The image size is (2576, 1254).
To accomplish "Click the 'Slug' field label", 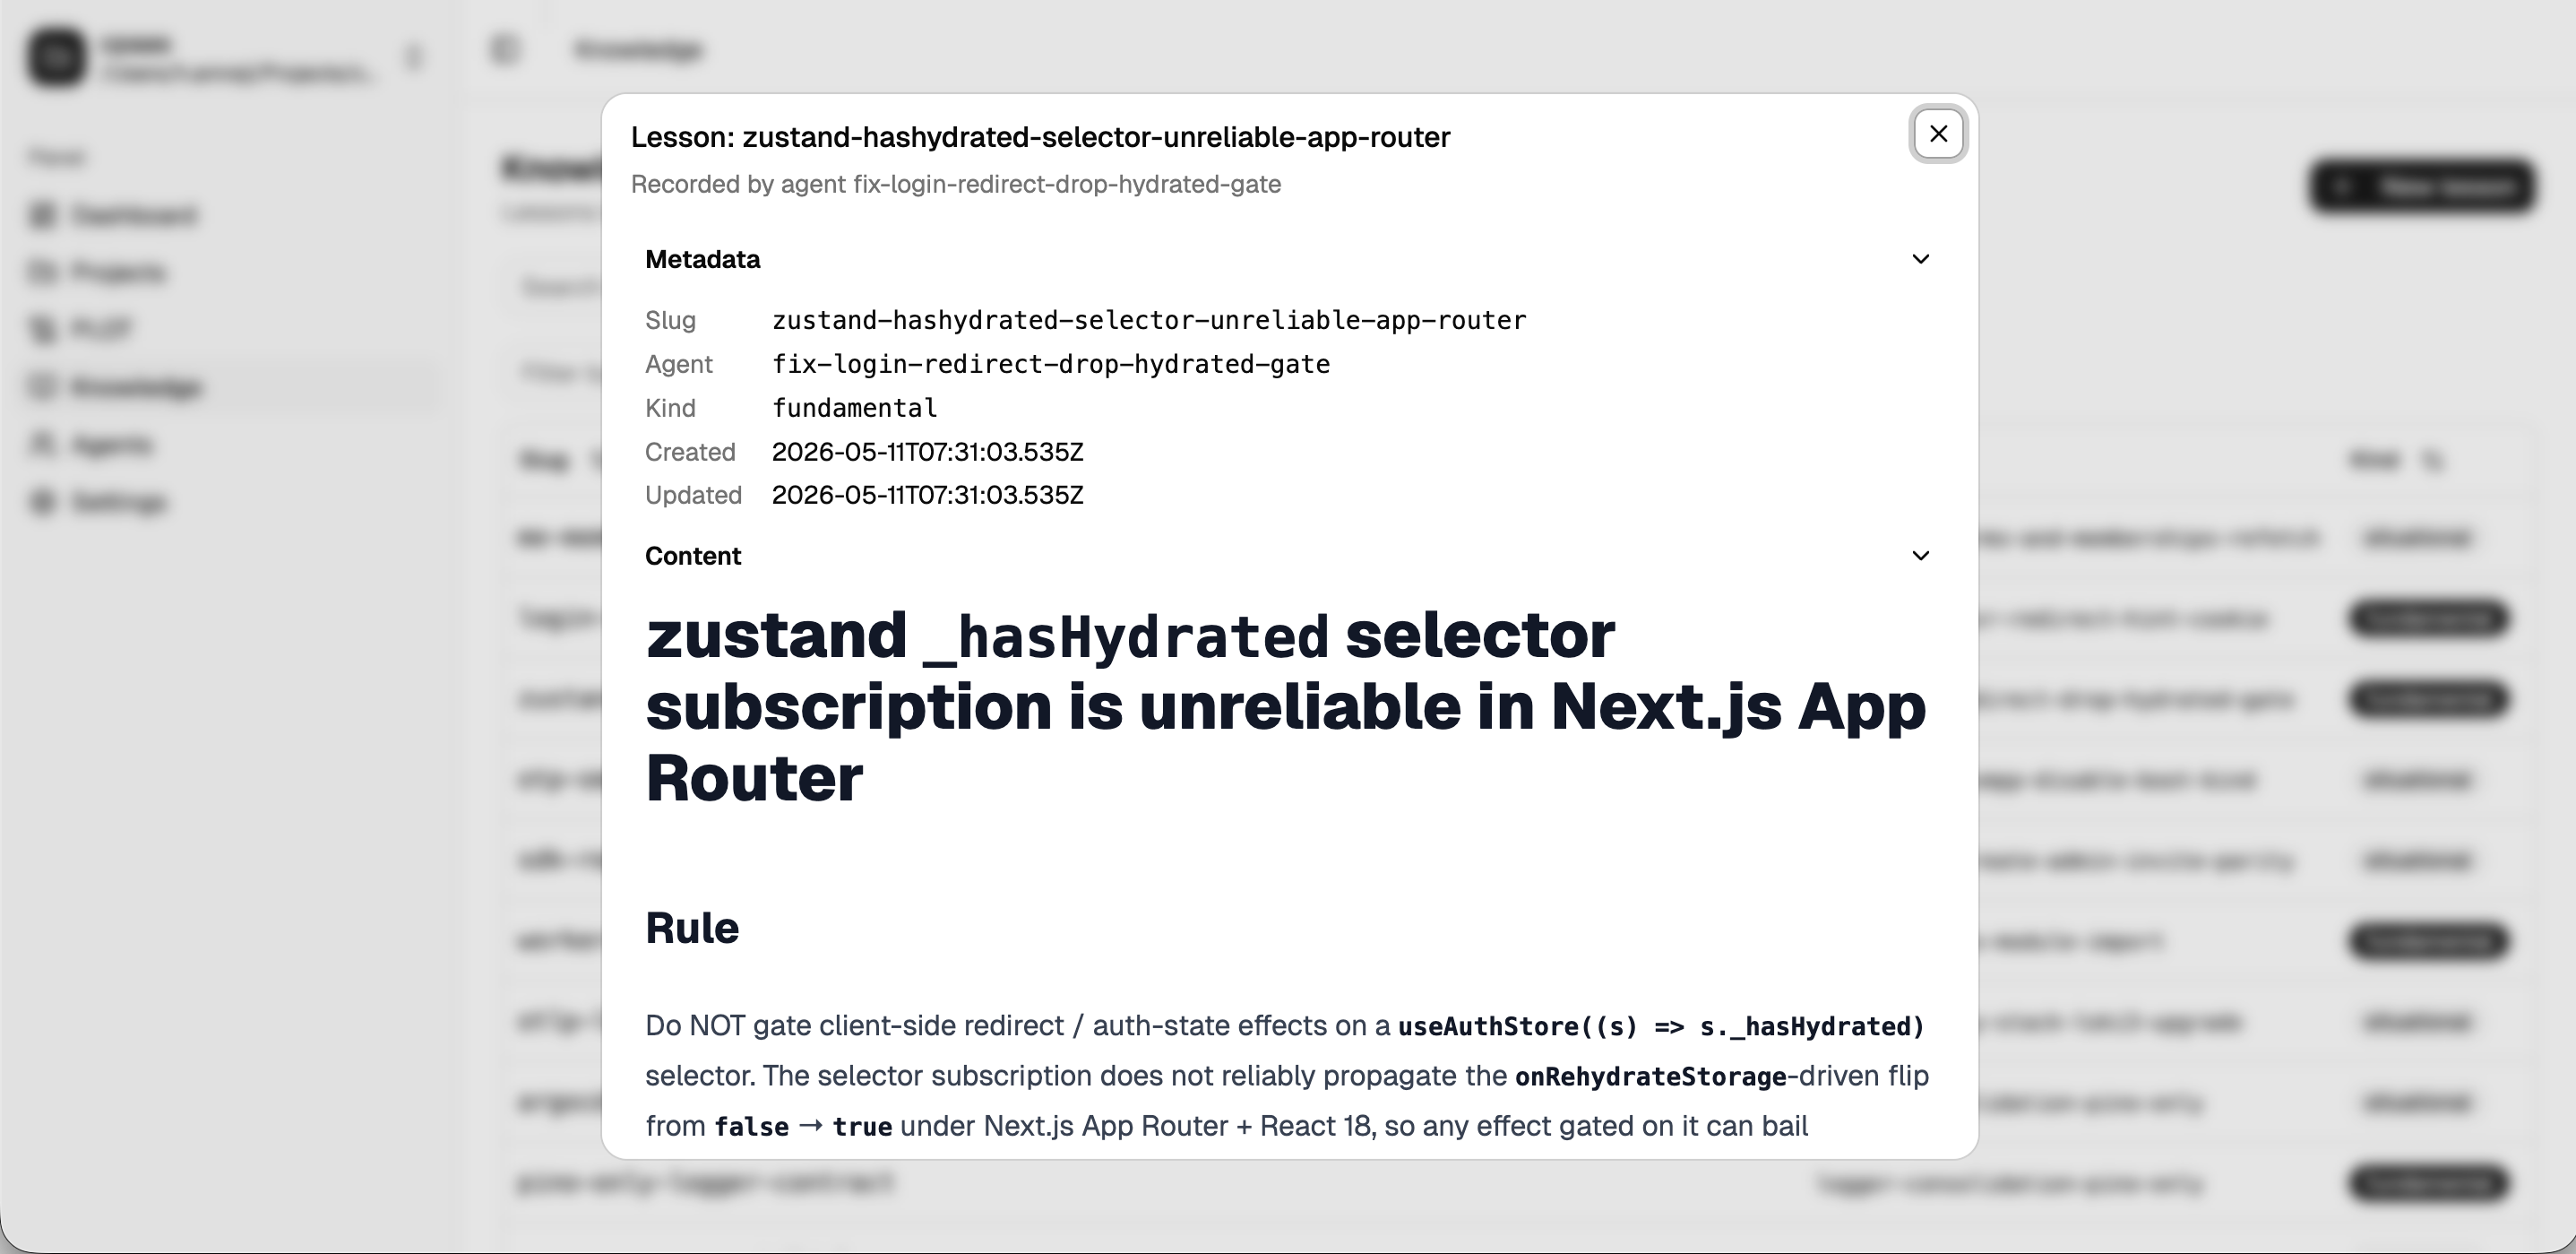I will click(x=670, y=320).
